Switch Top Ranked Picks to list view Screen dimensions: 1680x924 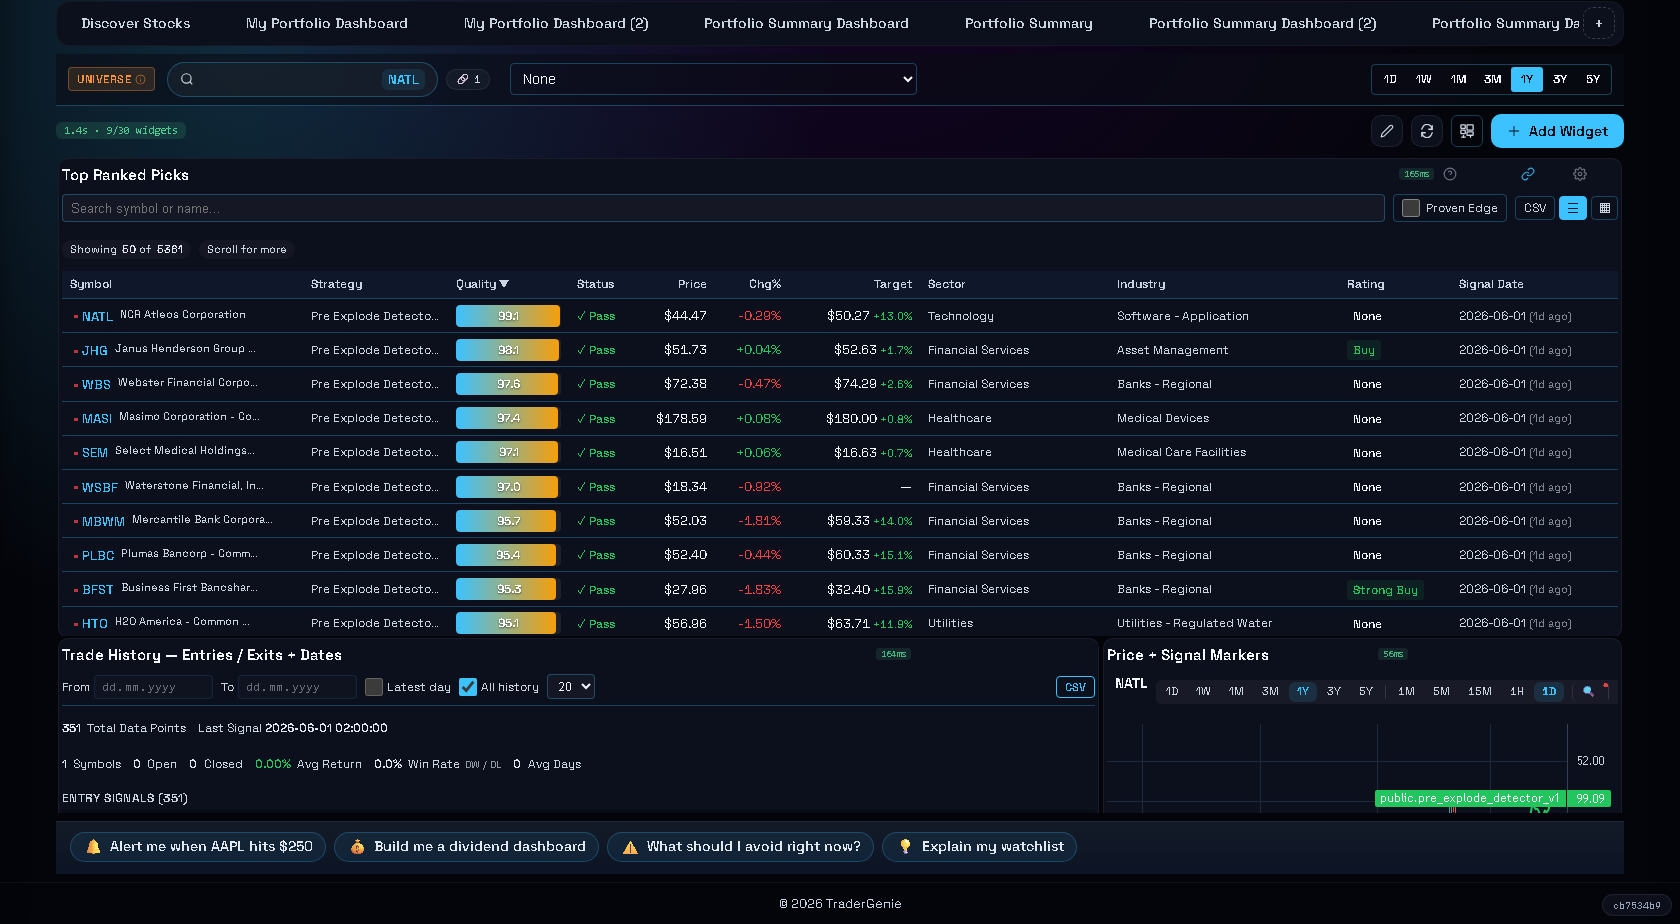[1573, 208]
